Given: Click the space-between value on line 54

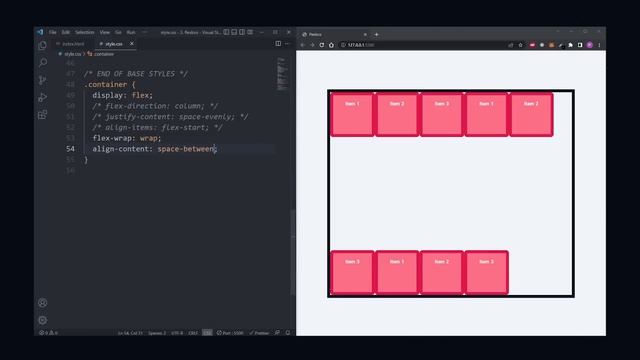Looking at the screenshot, I should pos(186,149).
